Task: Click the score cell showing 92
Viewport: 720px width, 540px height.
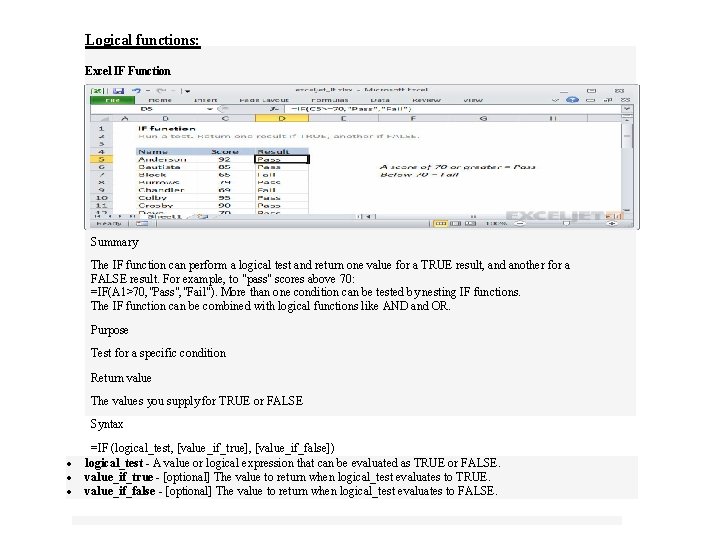Action: pyautogui.click(x=225, y=159)
